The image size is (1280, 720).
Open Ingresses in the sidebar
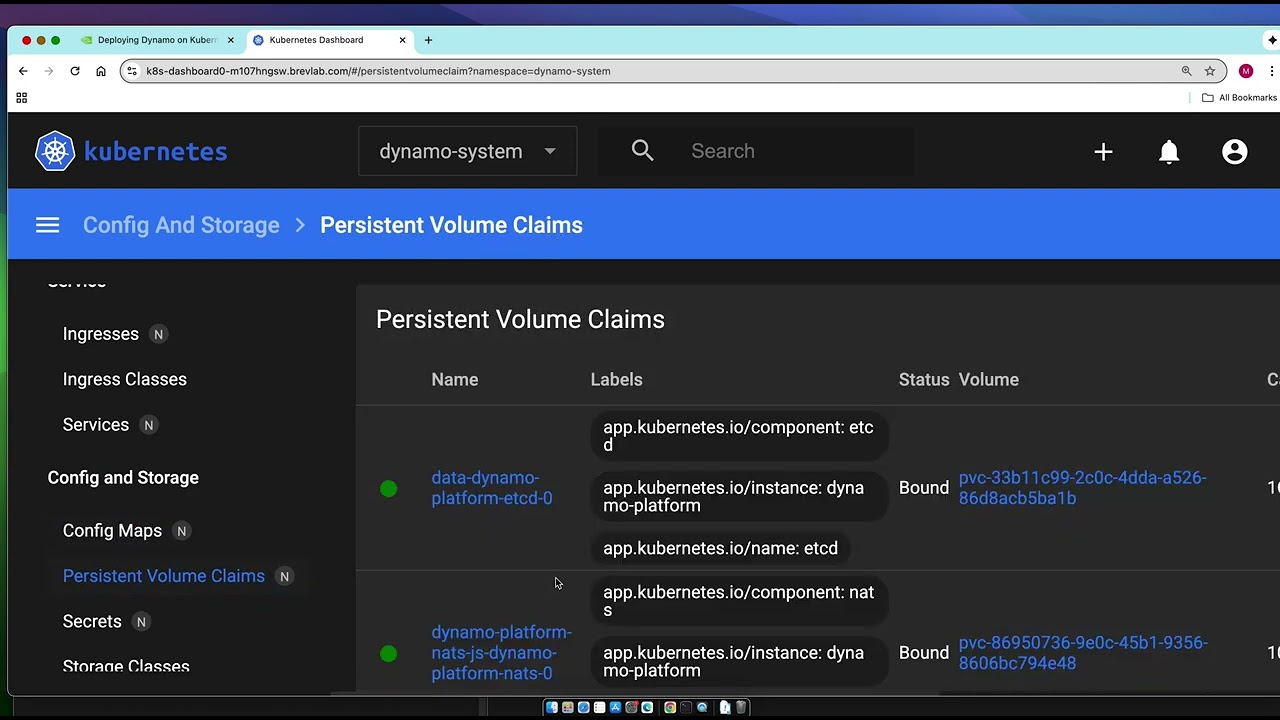point(100,334)
